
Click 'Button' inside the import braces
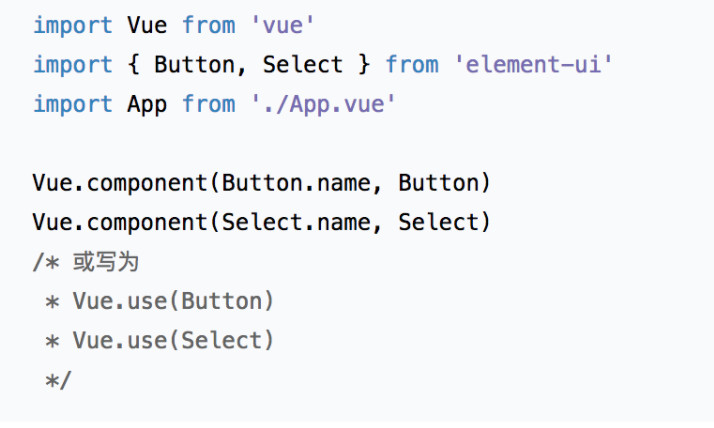(194, 64)
